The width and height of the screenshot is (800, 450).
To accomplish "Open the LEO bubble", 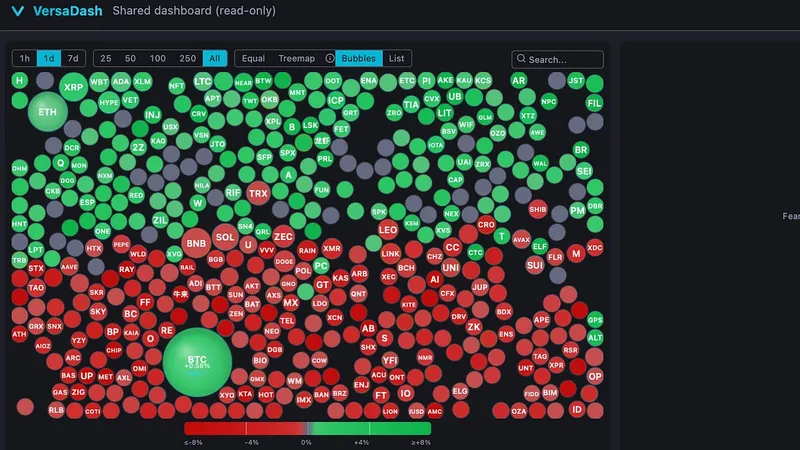I will point(388,230).
